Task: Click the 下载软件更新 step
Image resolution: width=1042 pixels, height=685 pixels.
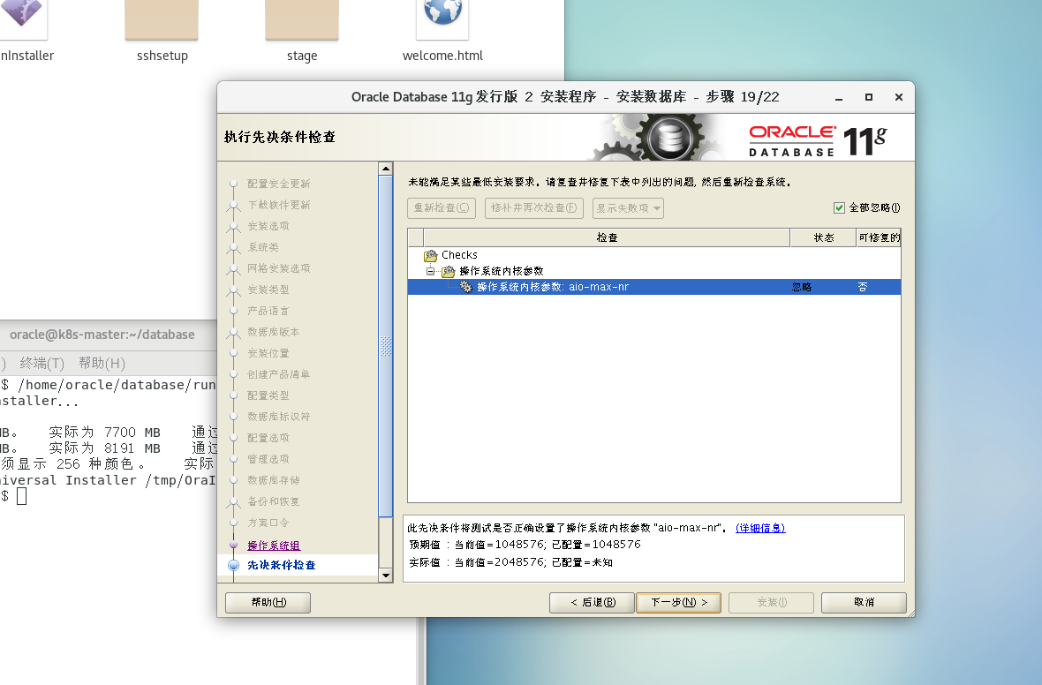Action: click(278, 205)
